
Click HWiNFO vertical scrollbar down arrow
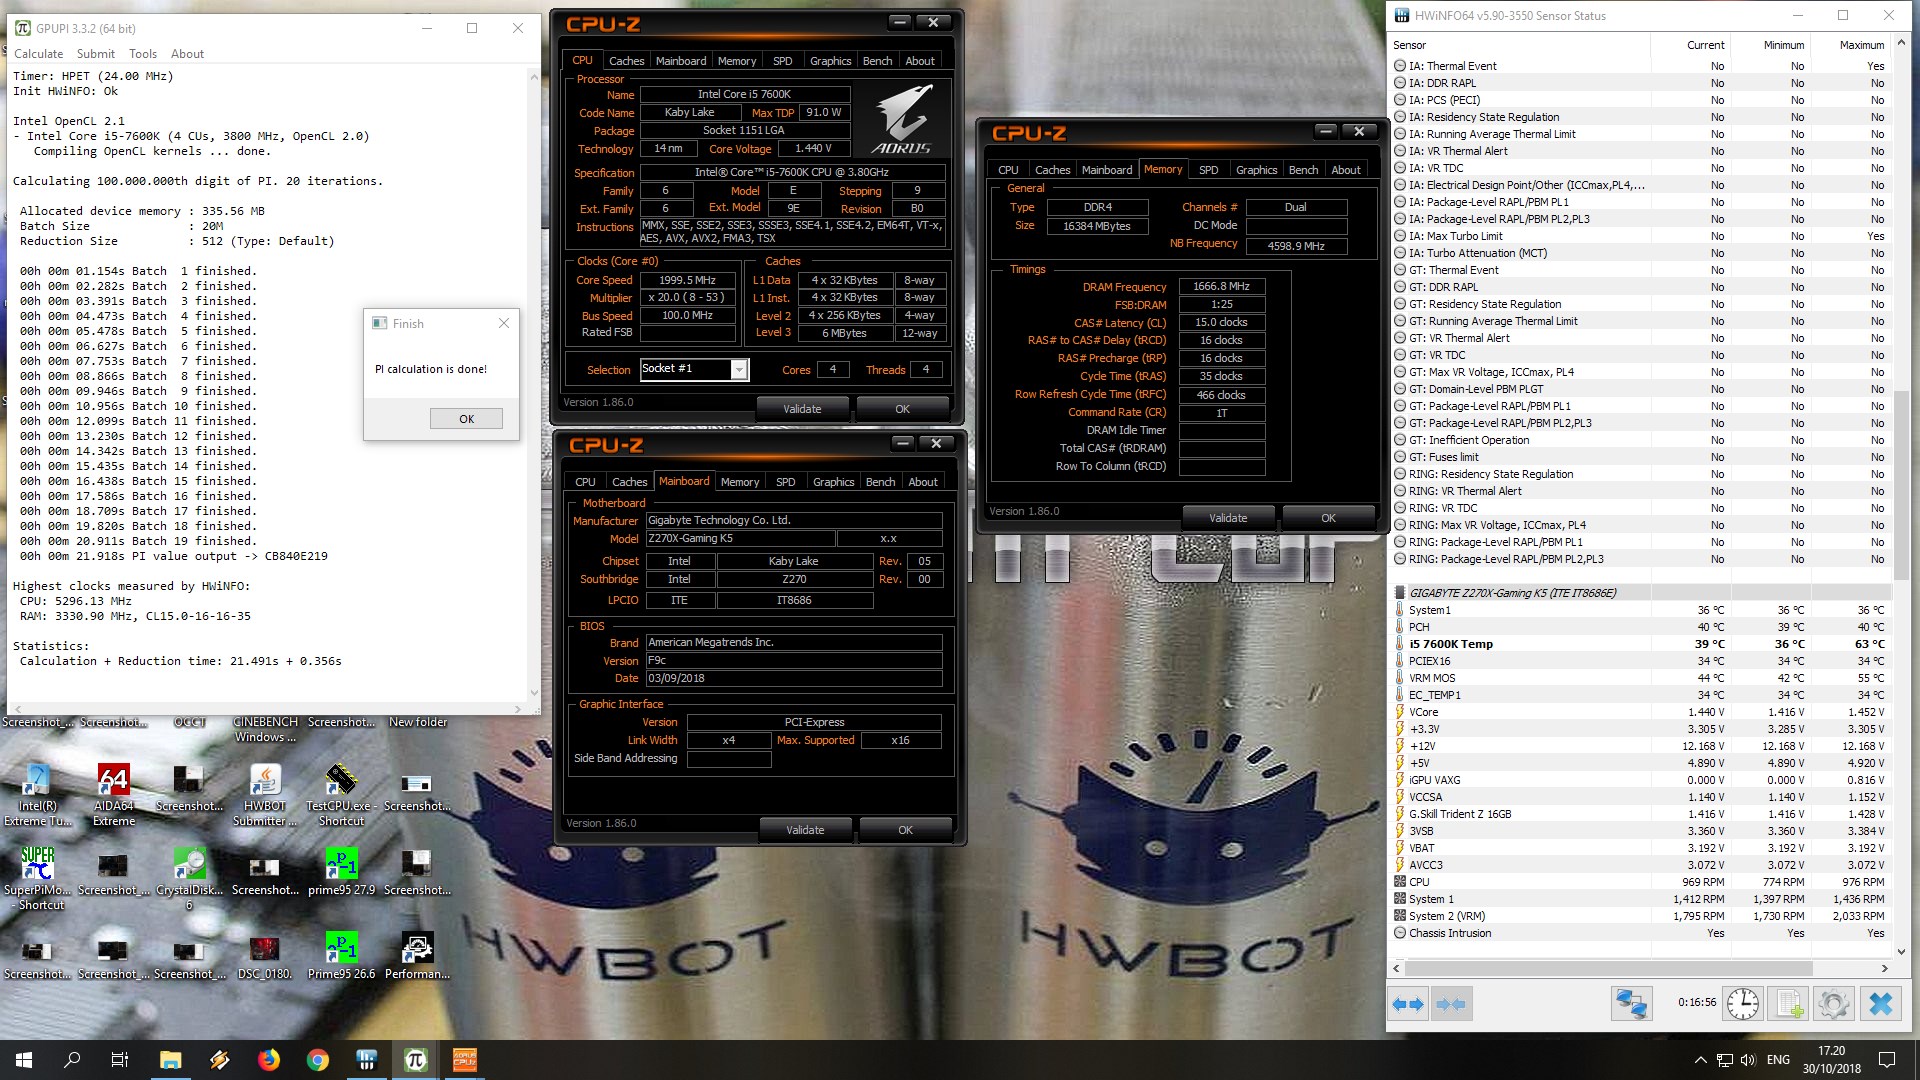click(x=1901, y=952)
